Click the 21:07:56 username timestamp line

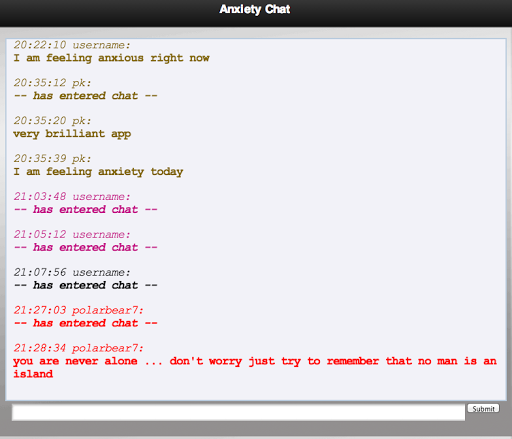(72, 273)
